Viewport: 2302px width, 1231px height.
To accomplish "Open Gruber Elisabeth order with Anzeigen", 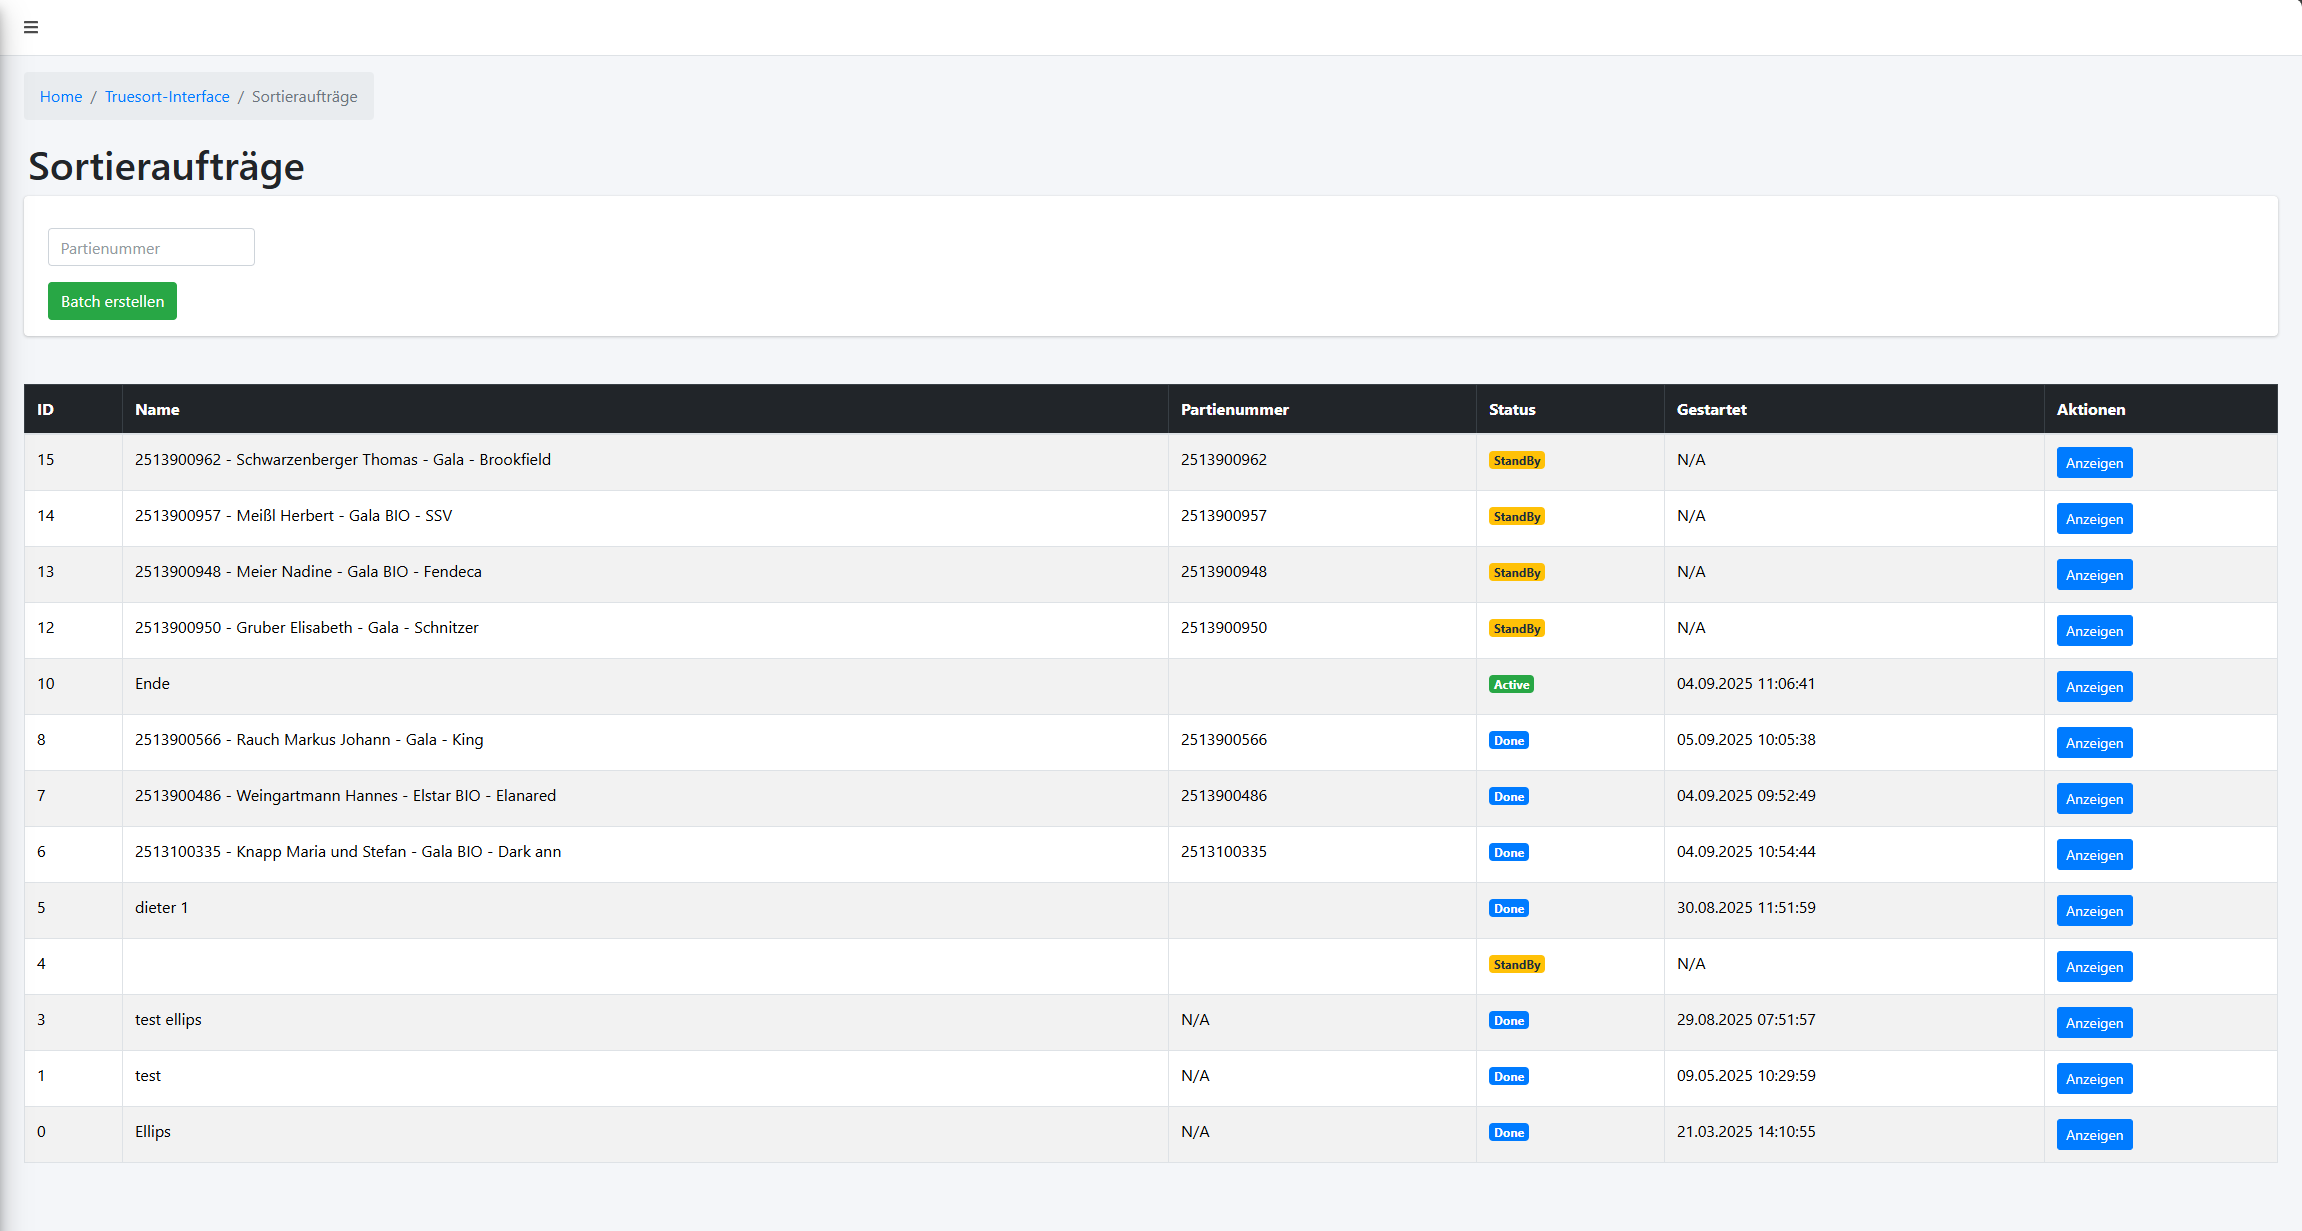I will (x=2094, y=631).
